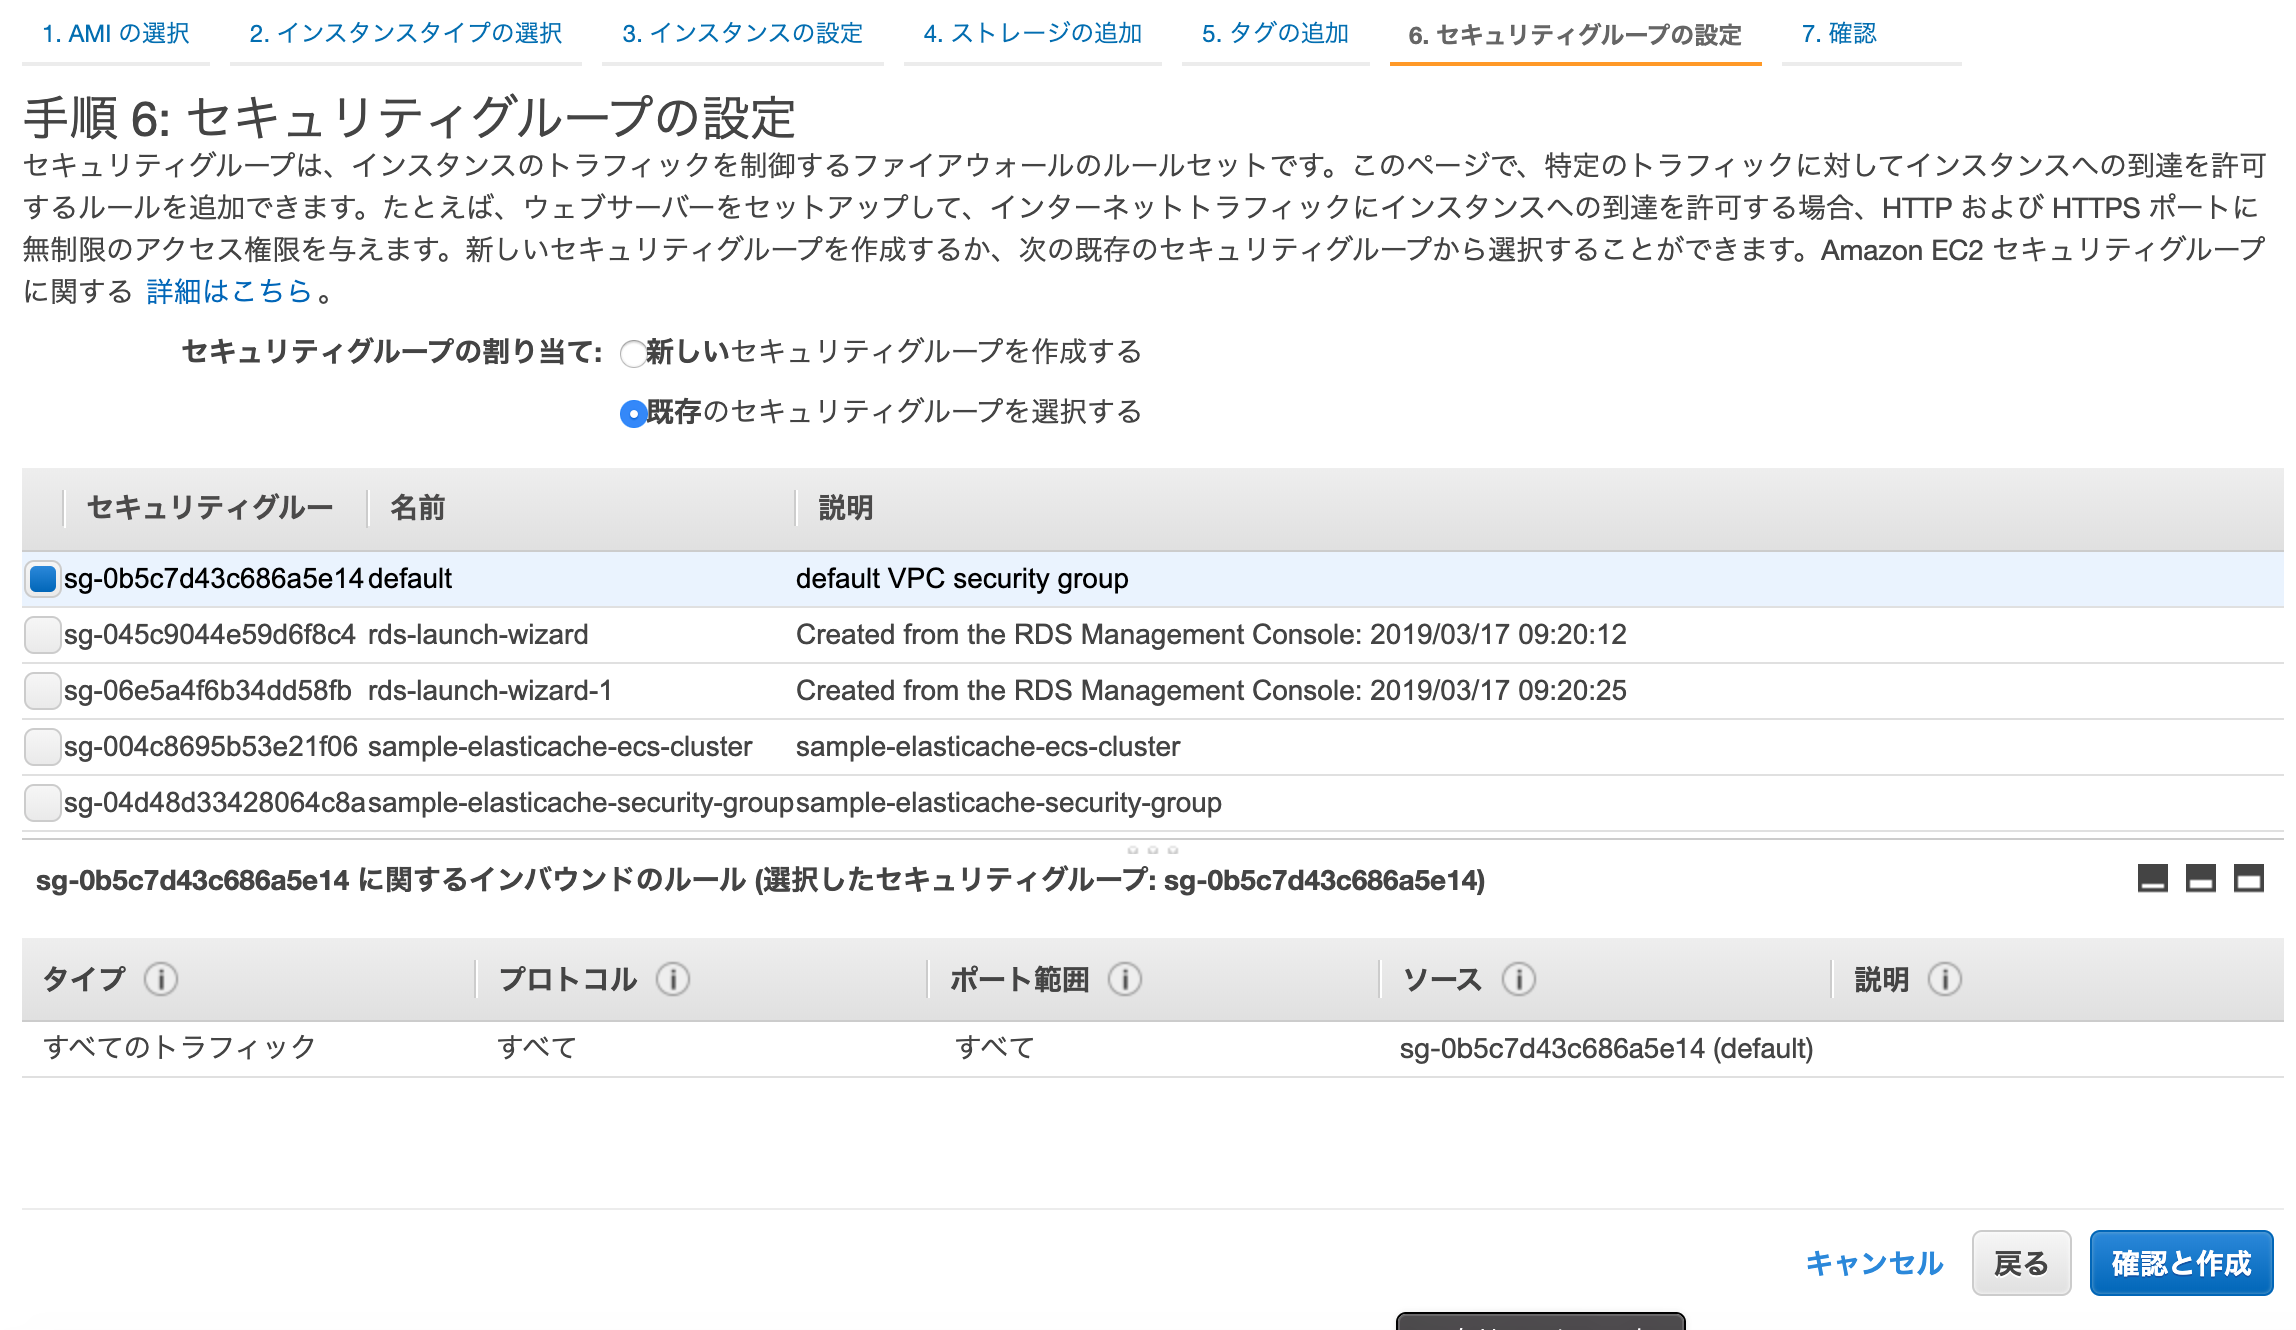Click the 確認と作成 button

pyautogui.click(x=2181, y=1264)
